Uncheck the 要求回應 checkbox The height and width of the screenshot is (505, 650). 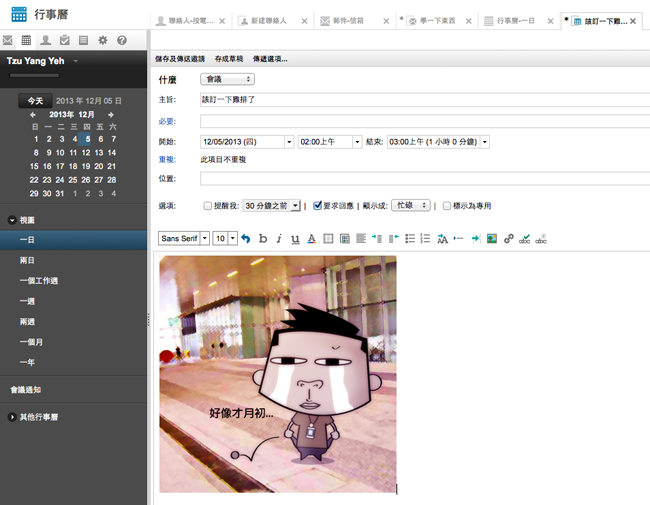[x=318, y=205]
